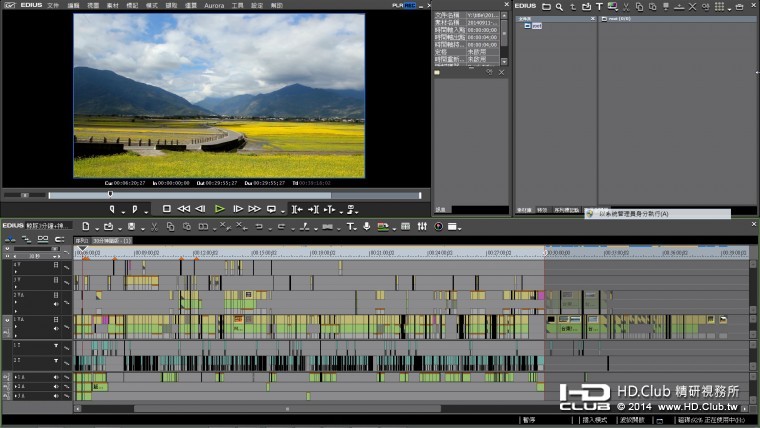Click the New Sequence icon in timeline toolbar
This screenshot has width=760, height=428.
(x=86, y=226)
